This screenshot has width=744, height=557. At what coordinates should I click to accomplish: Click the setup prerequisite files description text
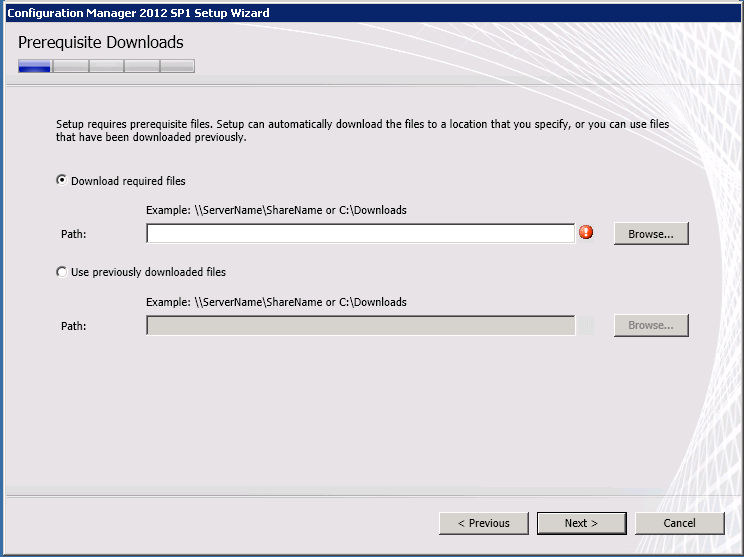tap(363, 130)
